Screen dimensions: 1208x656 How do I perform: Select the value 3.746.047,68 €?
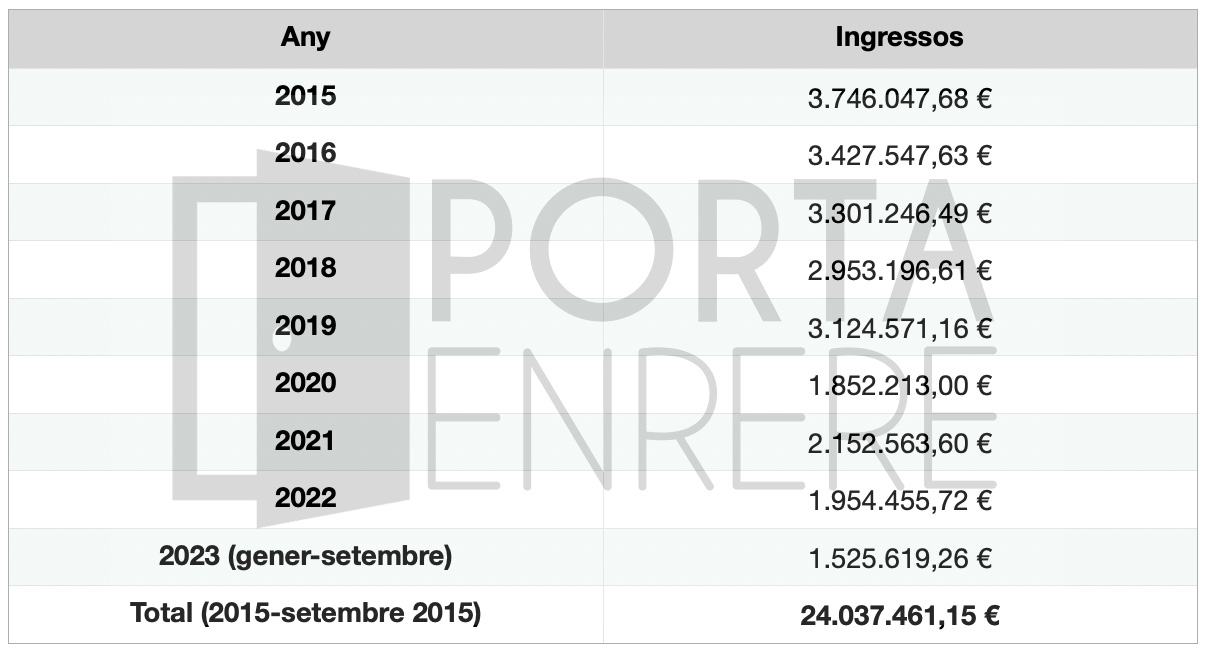(899, 99)
